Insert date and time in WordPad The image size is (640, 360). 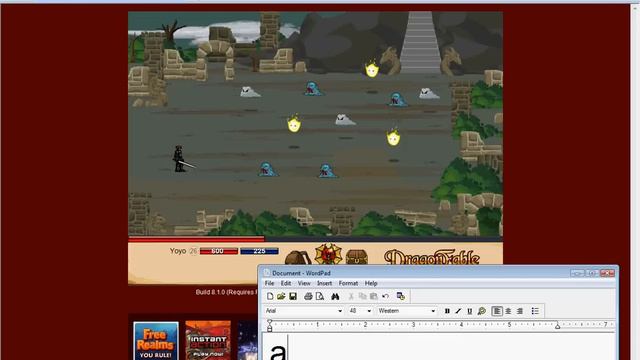pyautogui.click(x=400, y=296)
